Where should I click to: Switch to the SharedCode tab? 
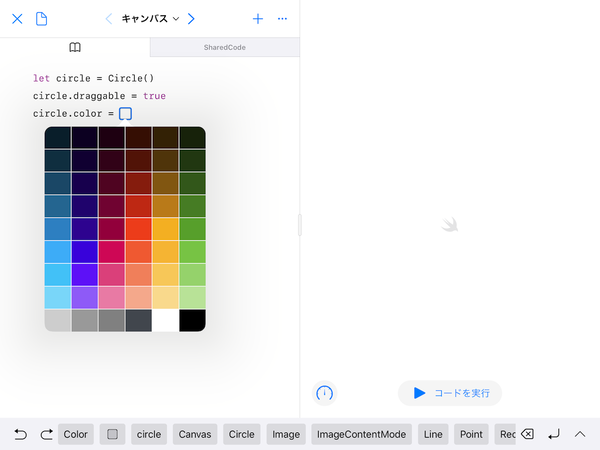224,47
